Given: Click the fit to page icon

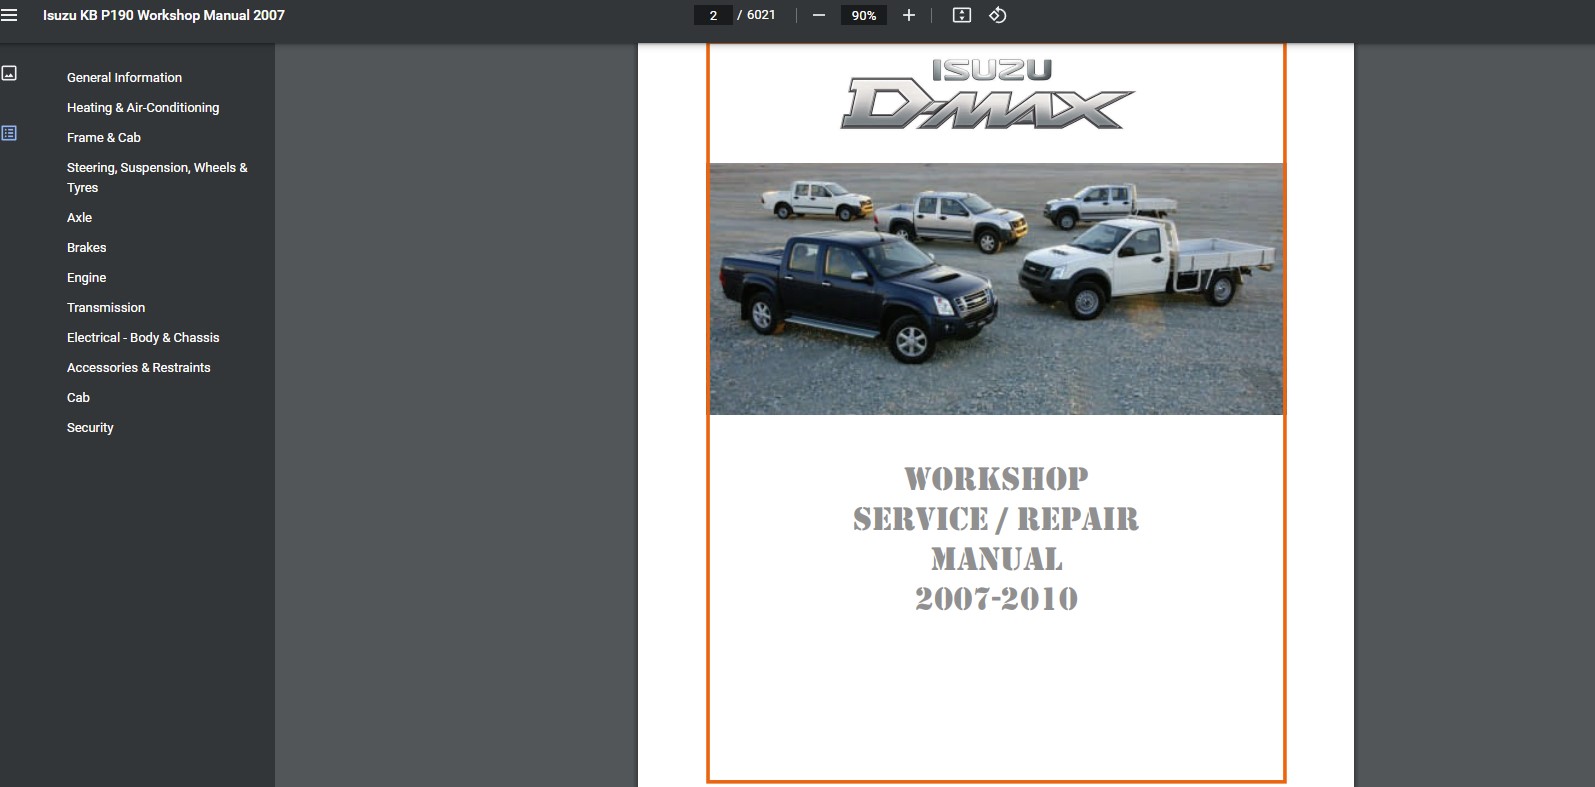Looking at the screenshot, I should tap(962, 15).
